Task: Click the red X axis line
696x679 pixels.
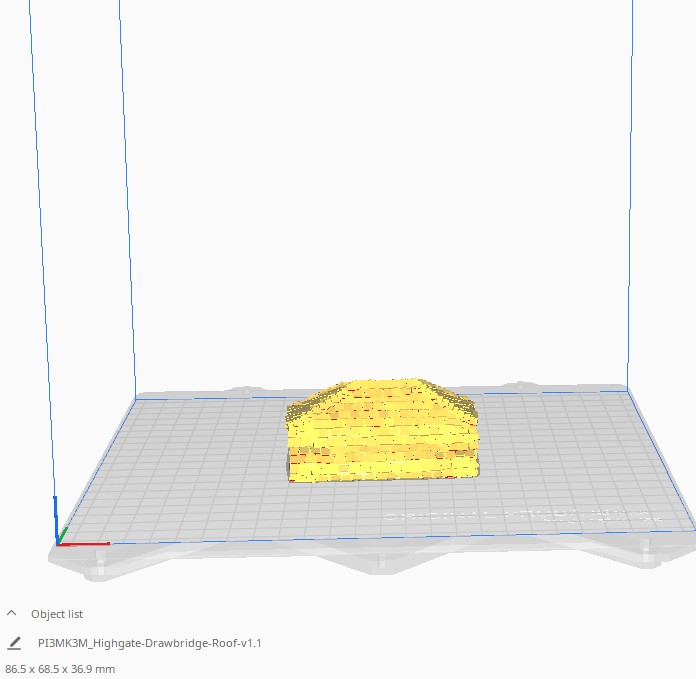Action: [x=88, y=544]
